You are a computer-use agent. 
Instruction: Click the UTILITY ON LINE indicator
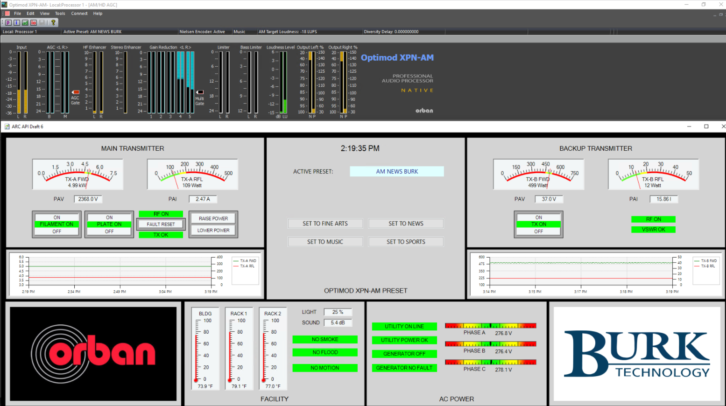[x=404, y=326]
